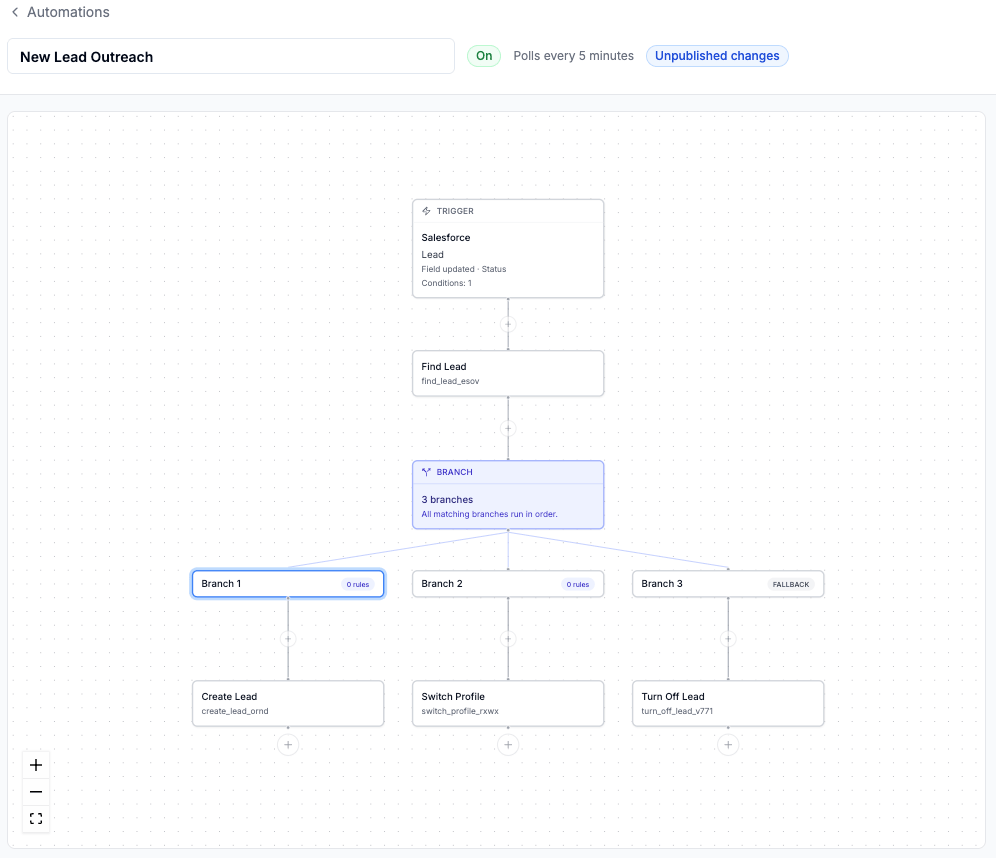This screenshot has height=858, width=996.
Task: Insert step under Branch 3 fallback header
Action: (728, 639)
